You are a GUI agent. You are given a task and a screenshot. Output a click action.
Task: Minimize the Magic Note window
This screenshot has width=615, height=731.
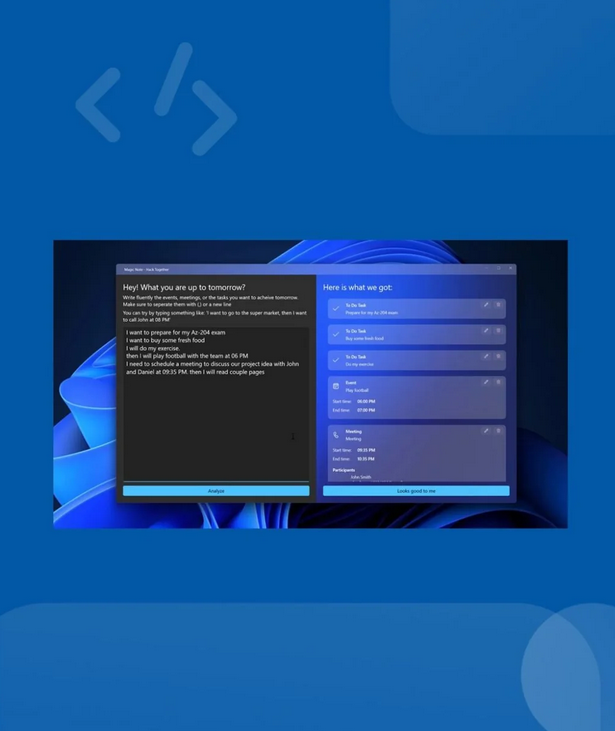pyautogui.click(x=486, y=269)
